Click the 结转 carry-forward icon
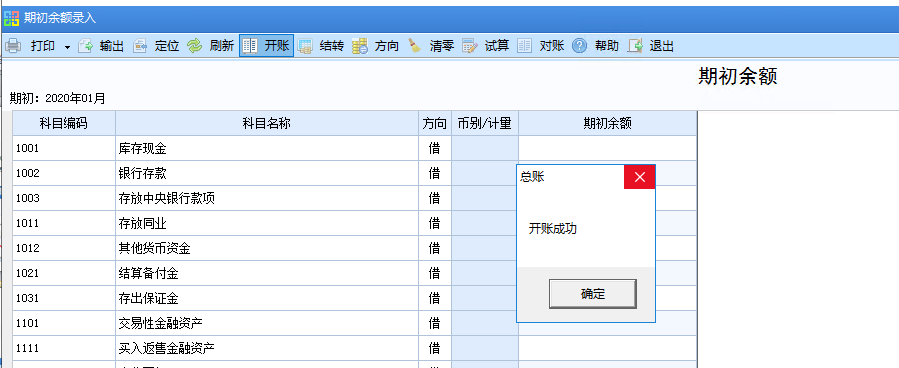899x368 pixels. 304,46
